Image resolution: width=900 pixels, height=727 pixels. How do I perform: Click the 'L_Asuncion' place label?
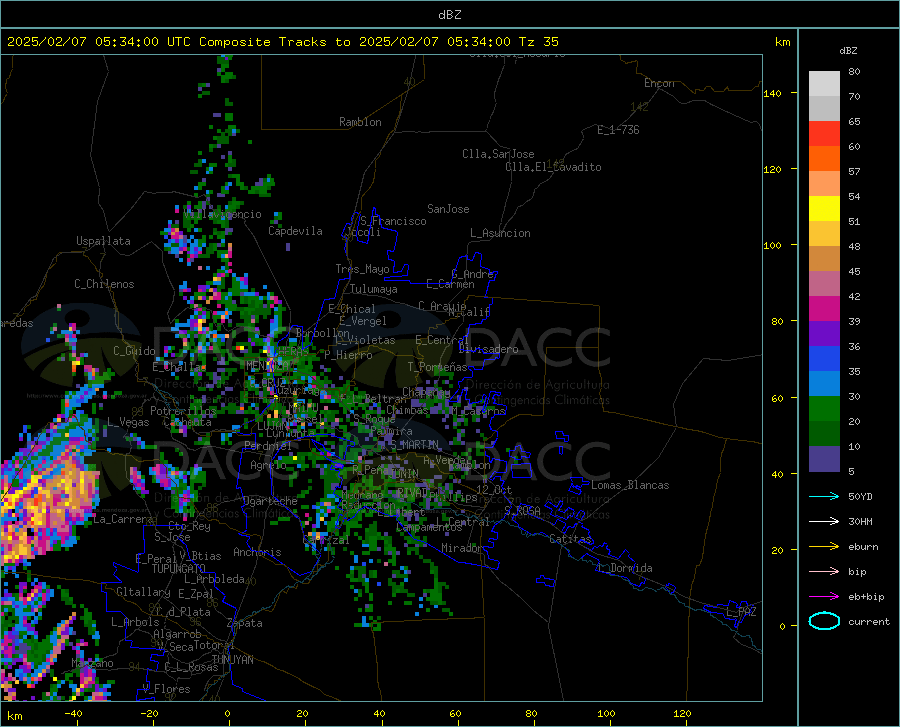coord(500,233)
